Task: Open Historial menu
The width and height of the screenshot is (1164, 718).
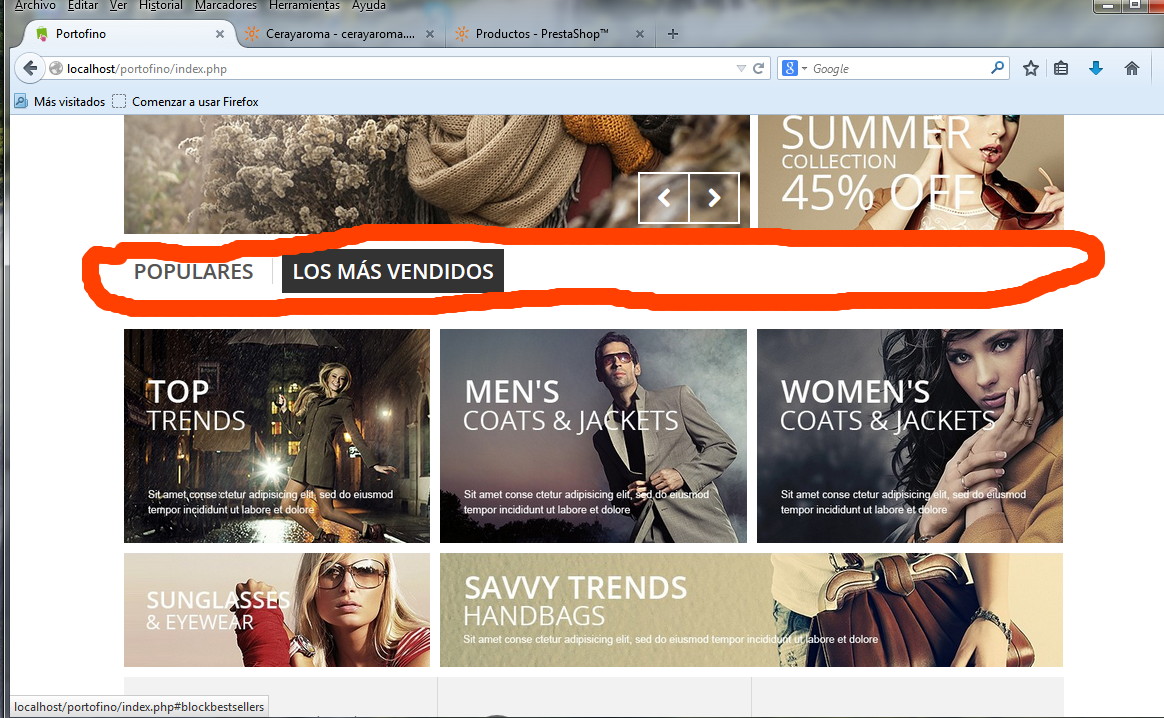Action: (x=160, y=5)
